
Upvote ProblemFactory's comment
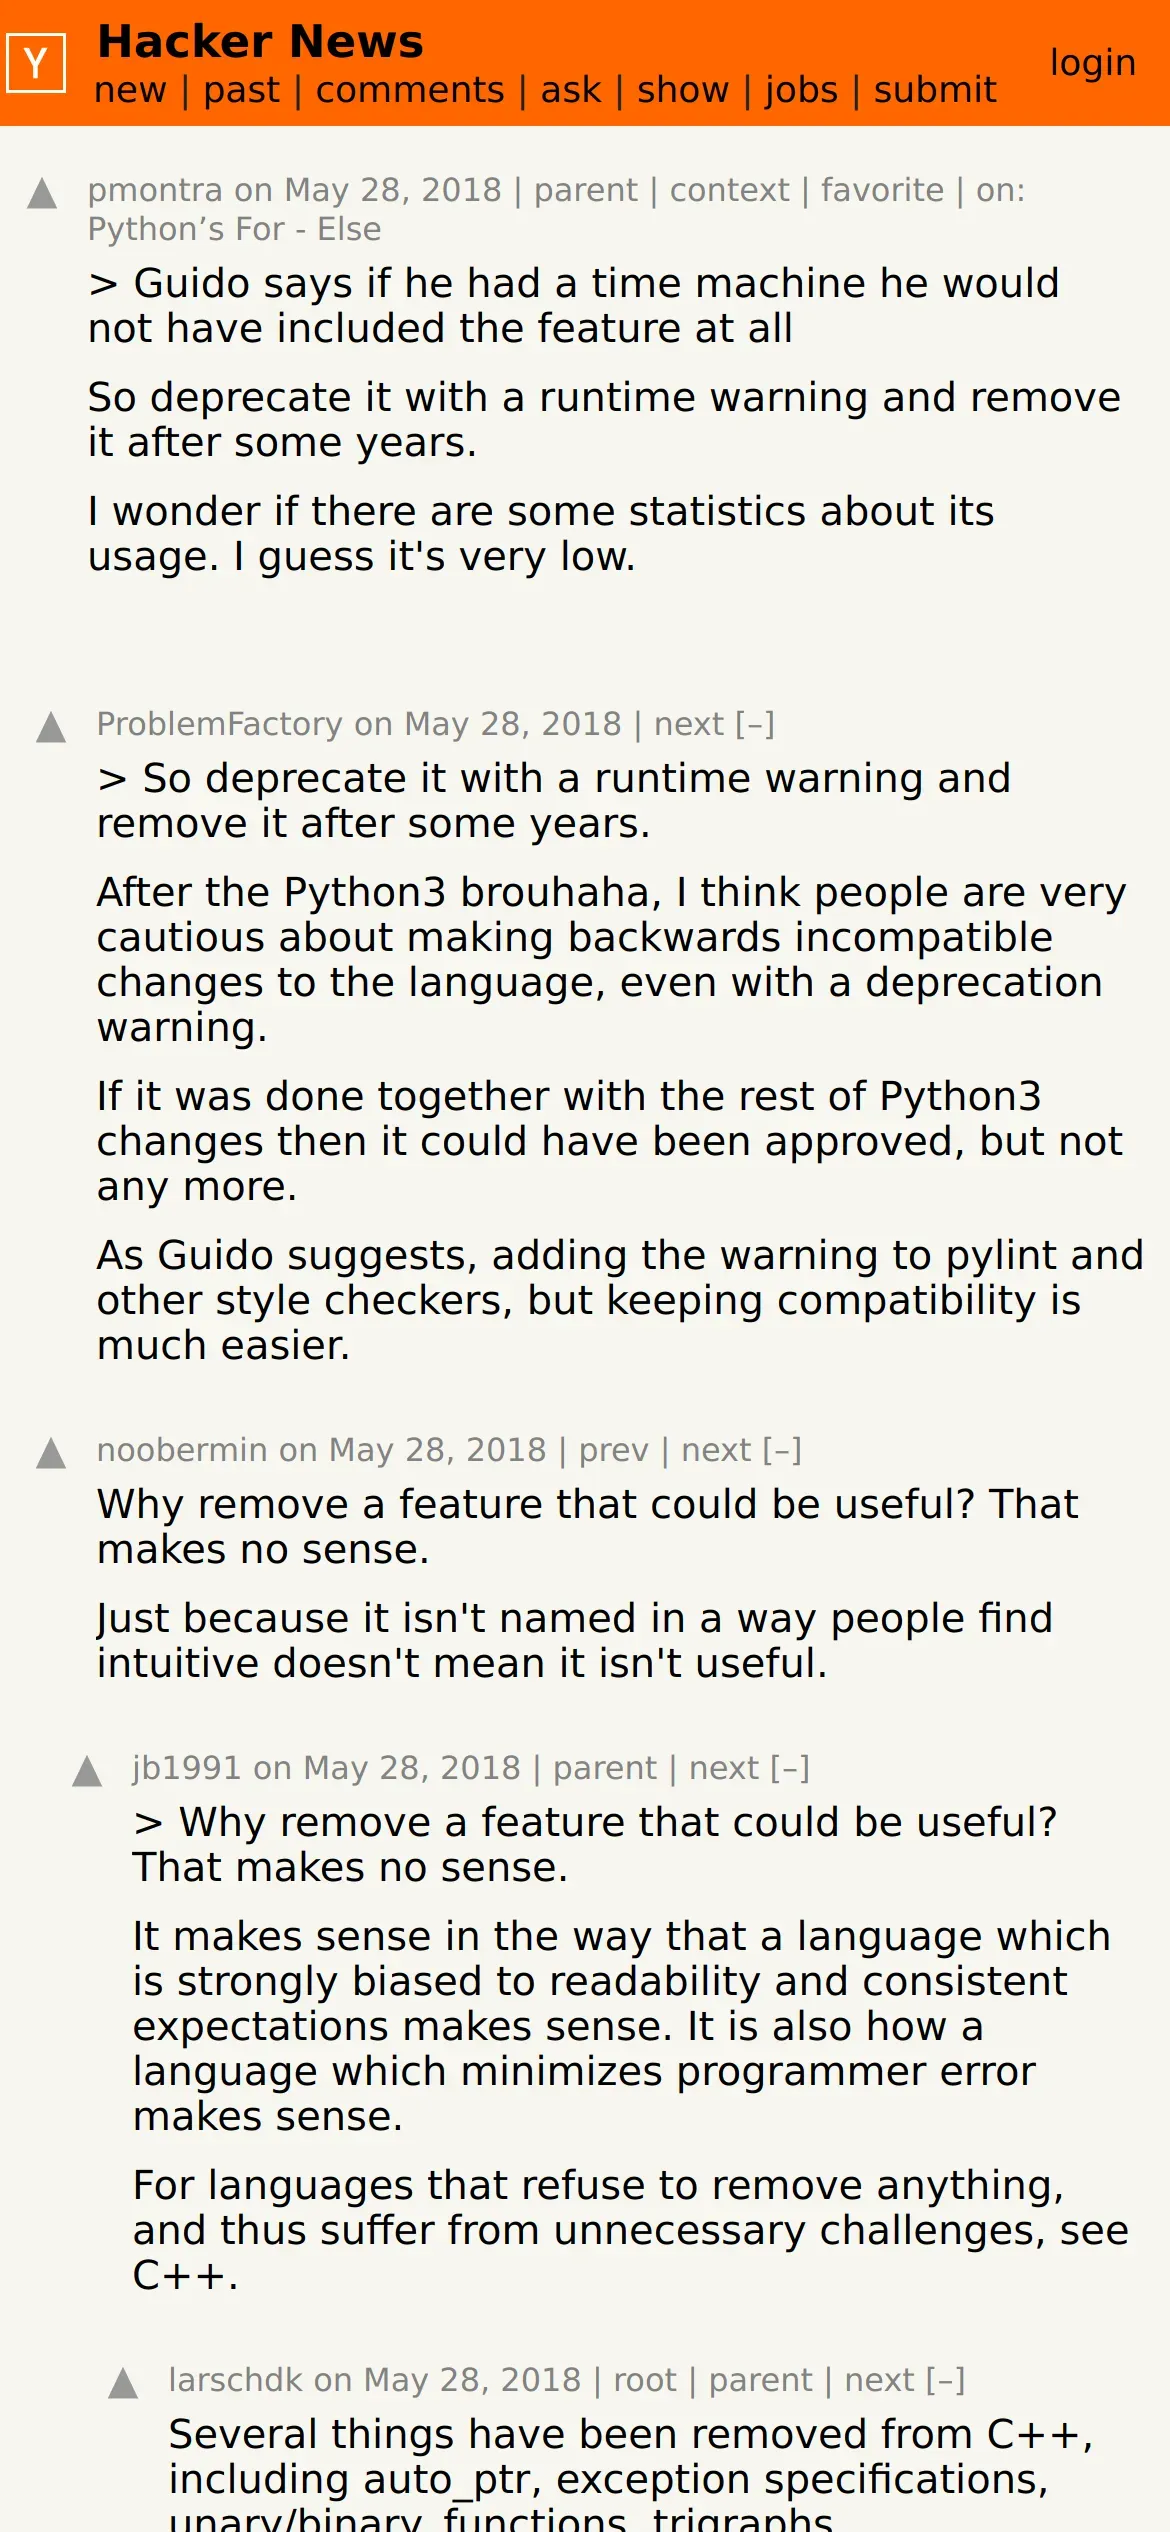pyautogui.click(x=51, y=727)
